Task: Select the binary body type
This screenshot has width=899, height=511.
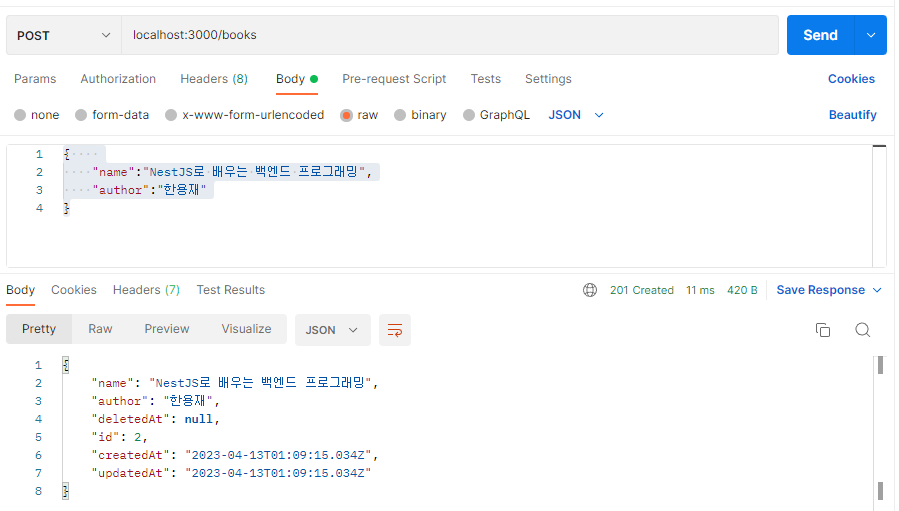Action: tap(420, 115)
